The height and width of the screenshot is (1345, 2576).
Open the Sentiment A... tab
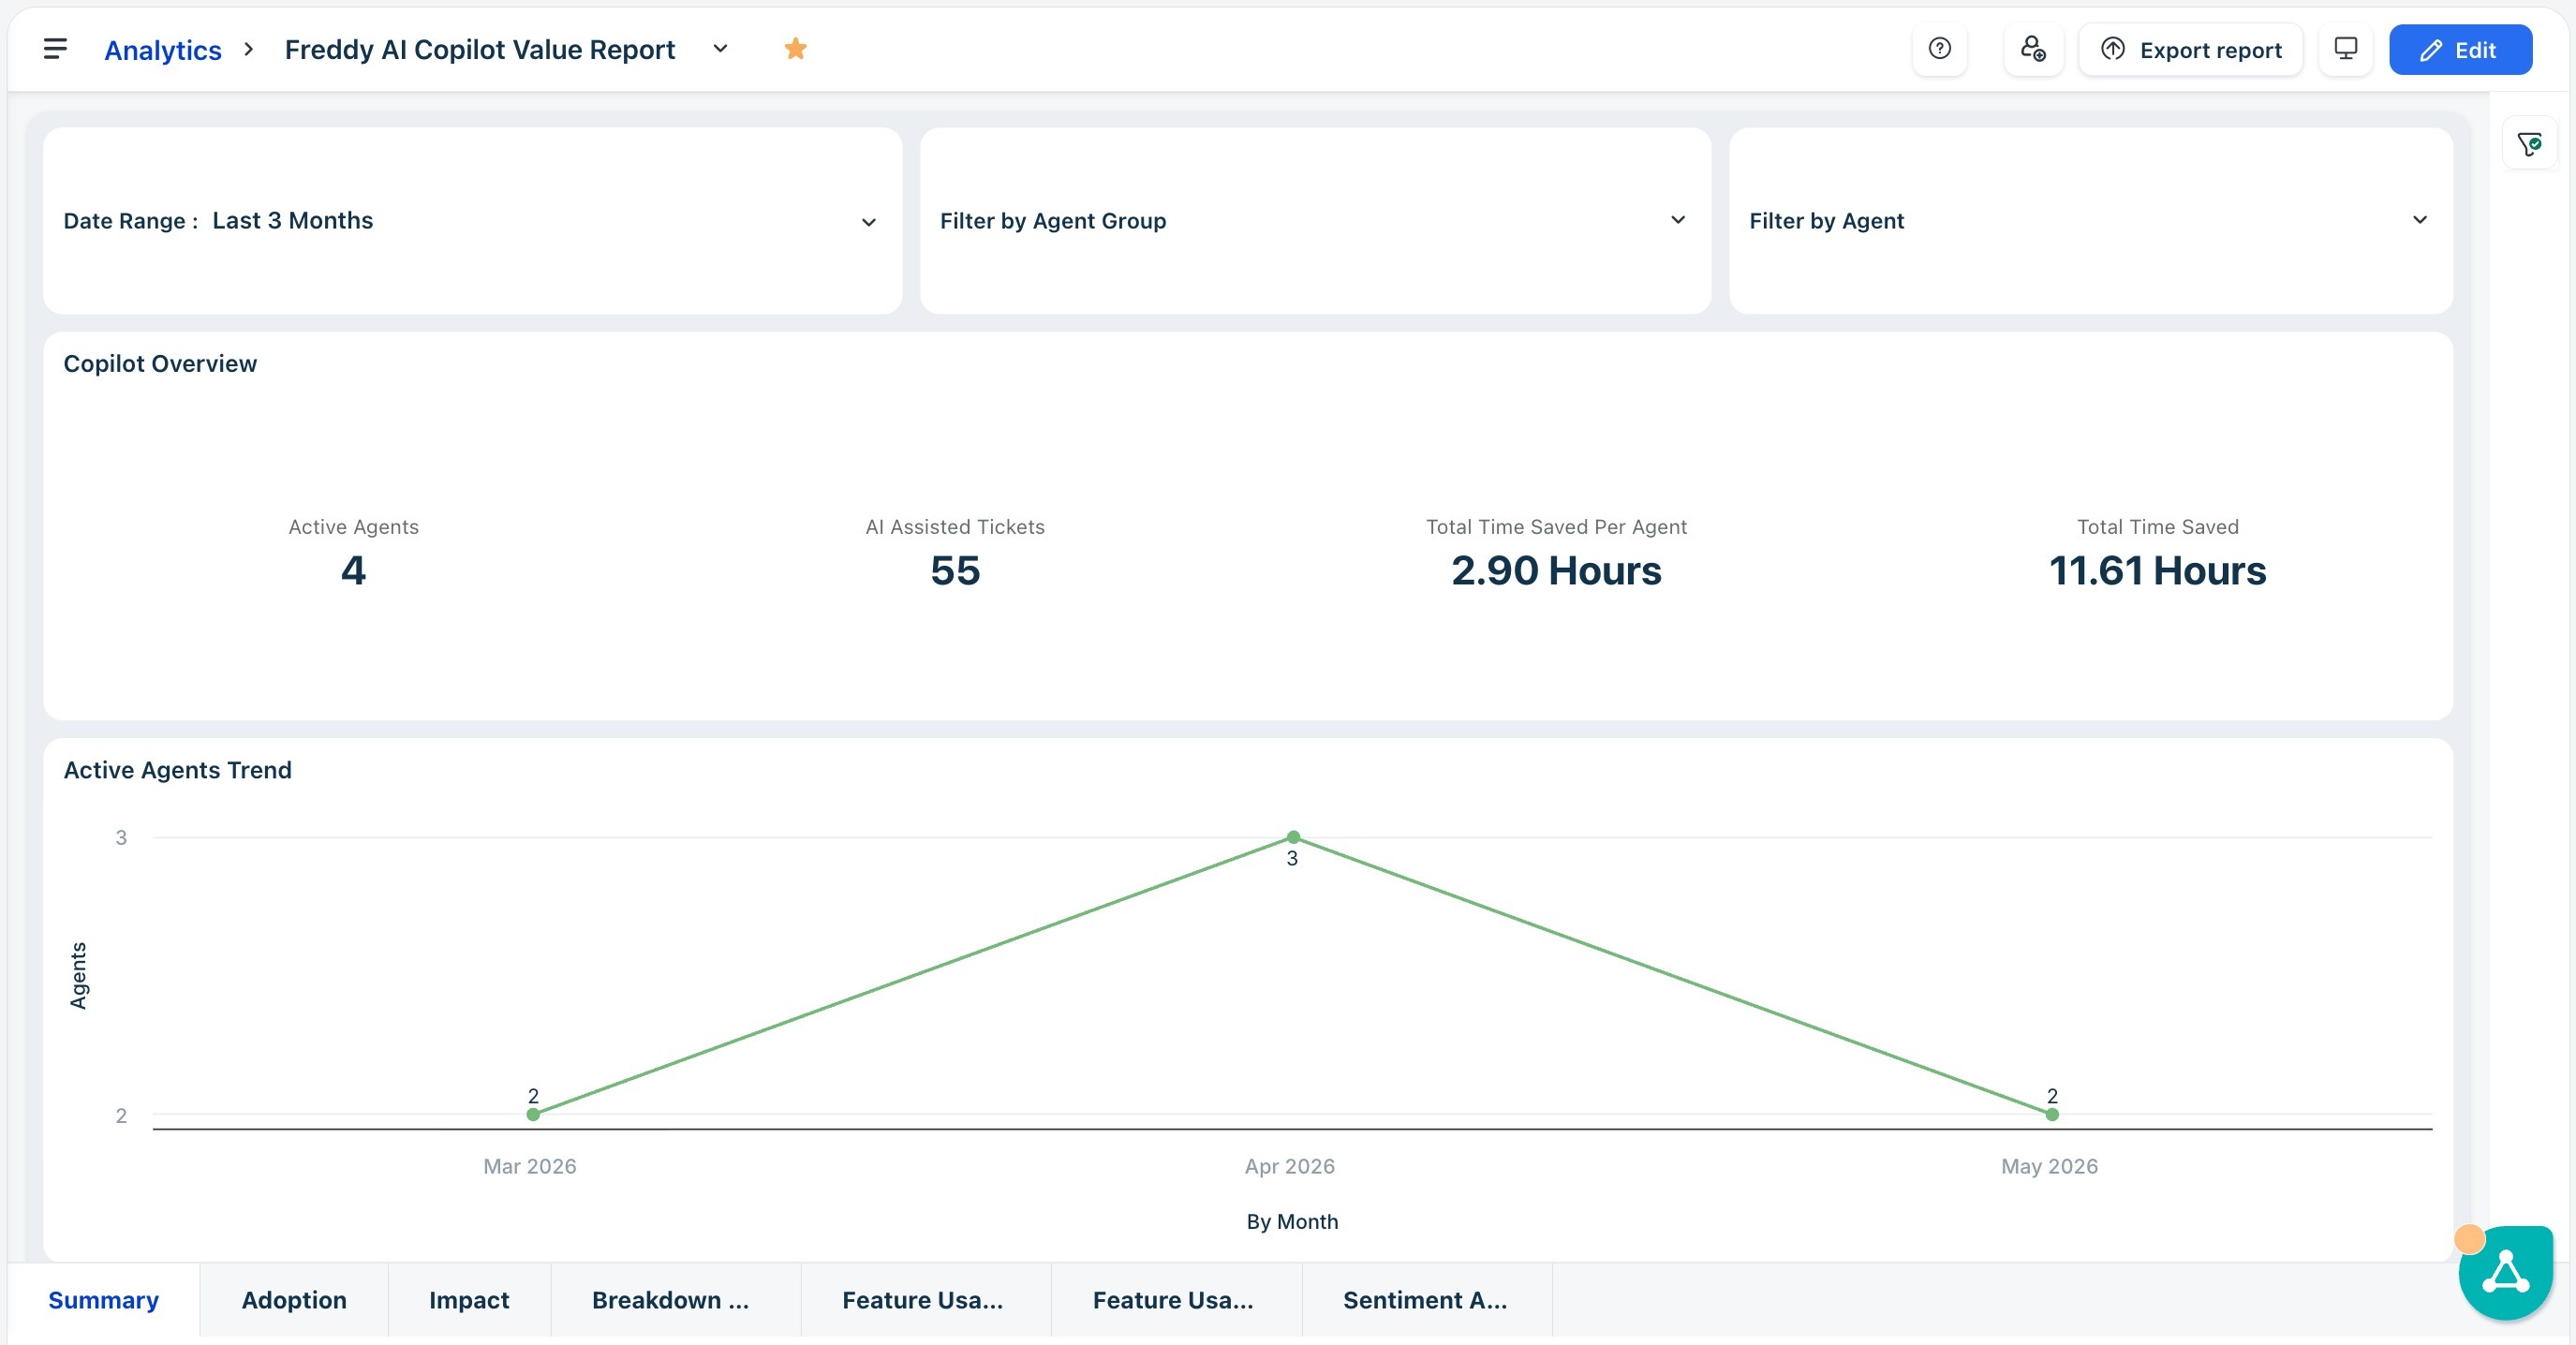pos(1425,1300)
